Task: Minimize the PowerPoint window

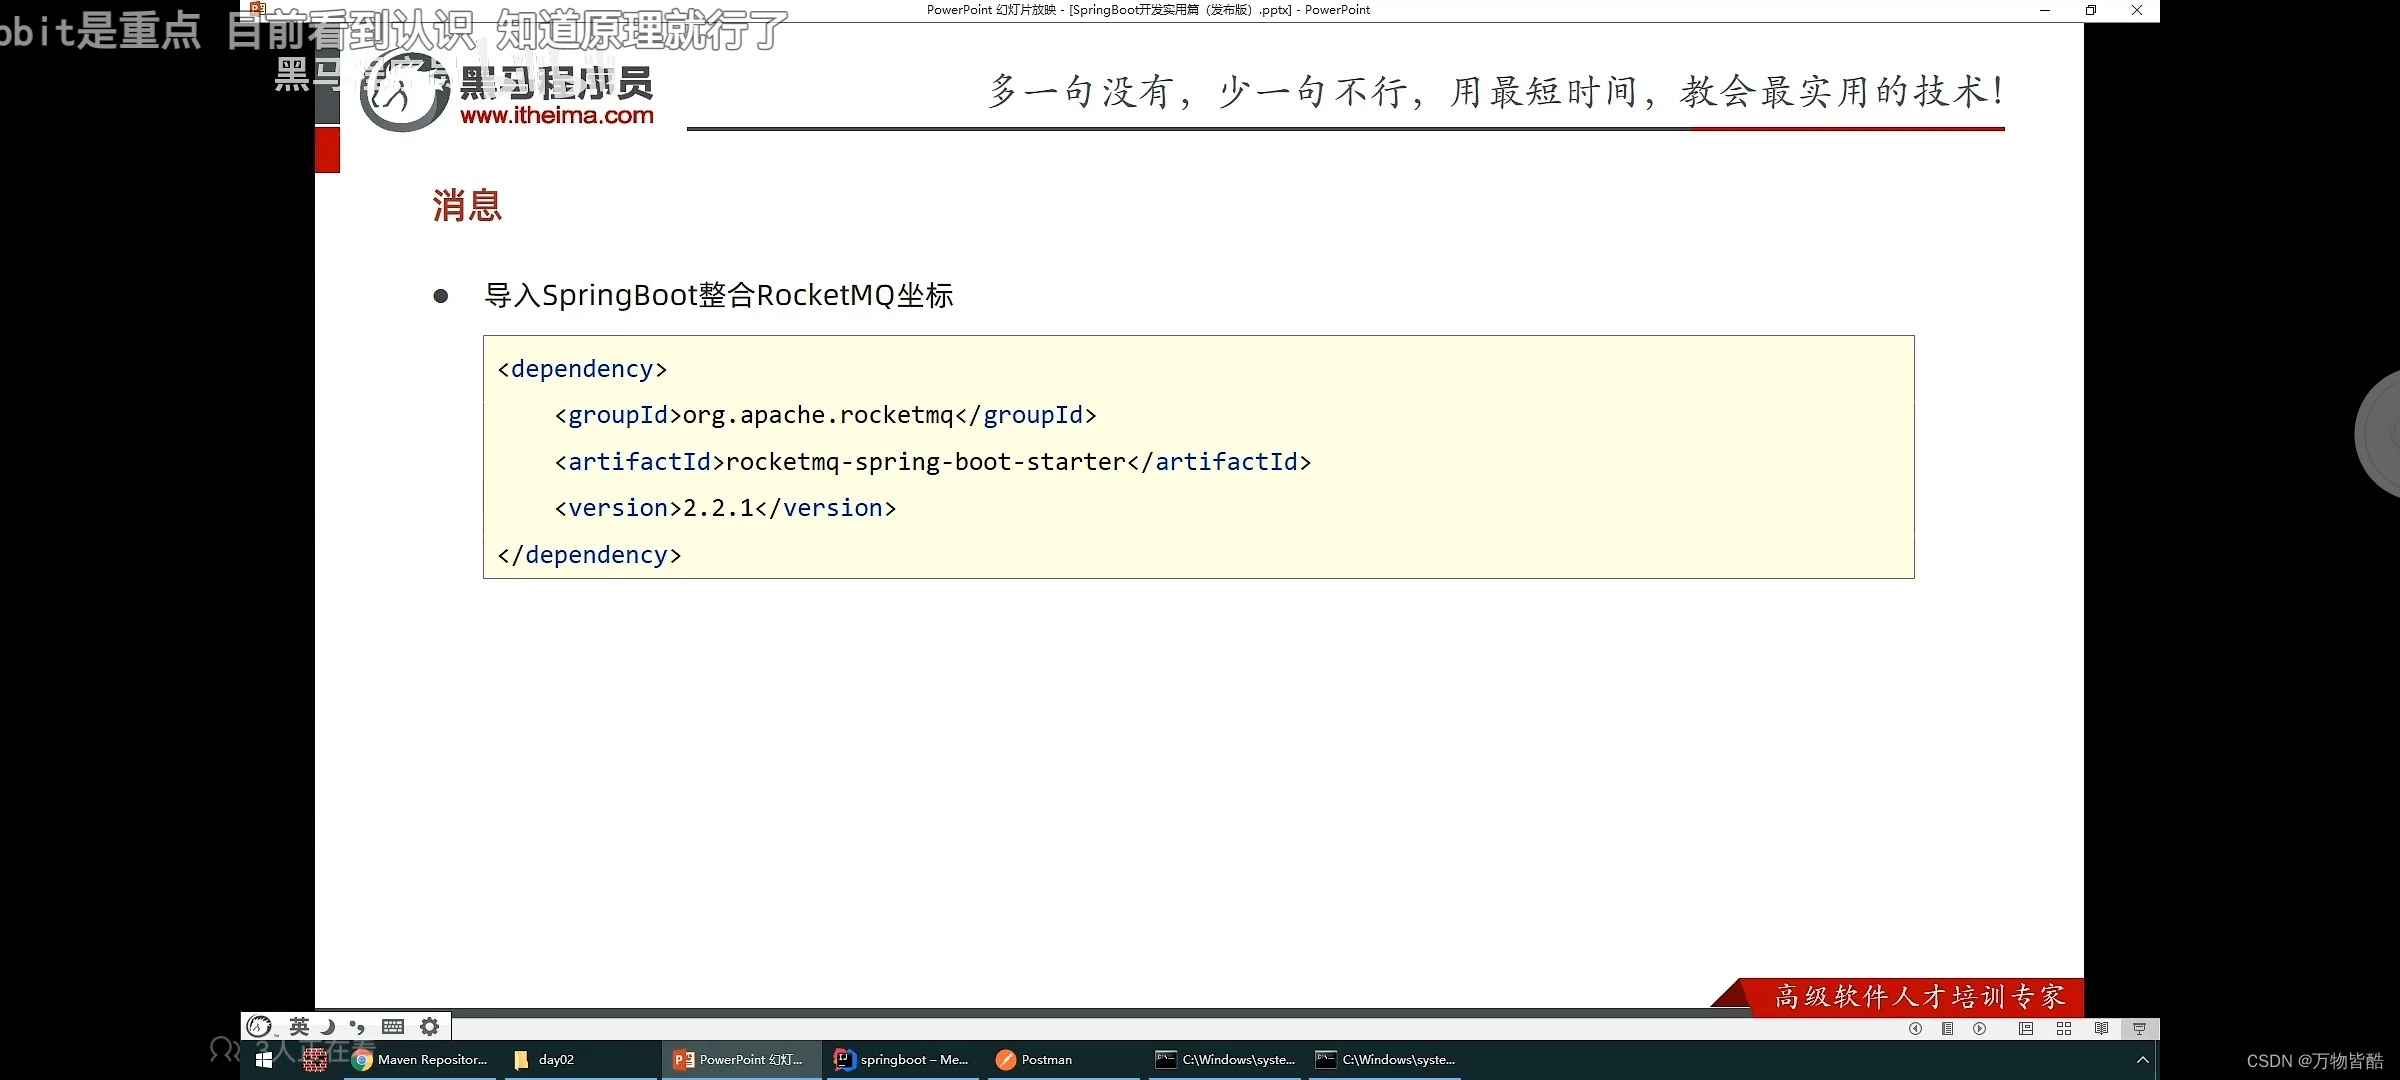Action: pos(2045,10)
